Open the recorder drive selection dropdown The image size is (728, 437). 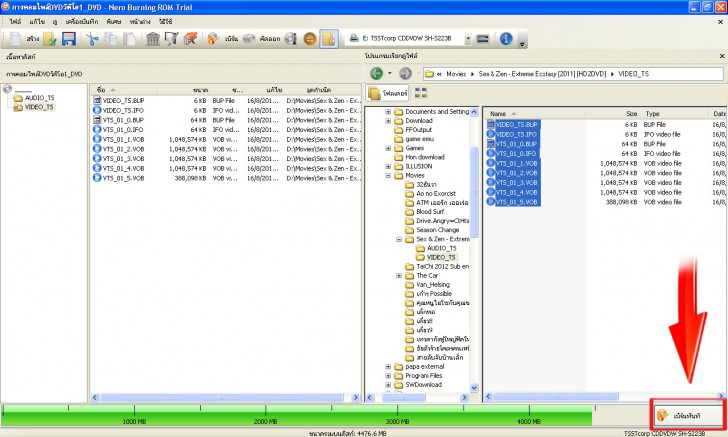[x=466, y=39]
